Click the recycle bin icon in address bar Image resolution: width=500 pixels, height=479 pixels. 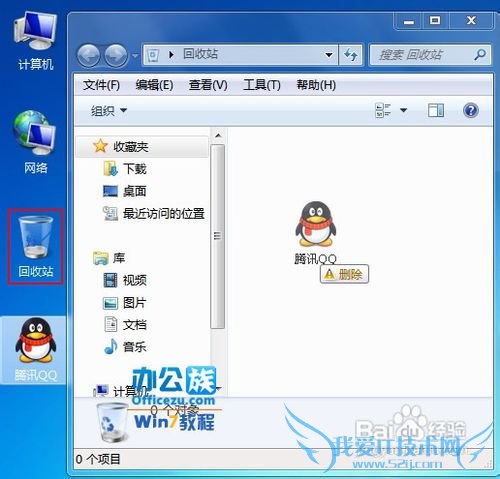coord(153,55)
